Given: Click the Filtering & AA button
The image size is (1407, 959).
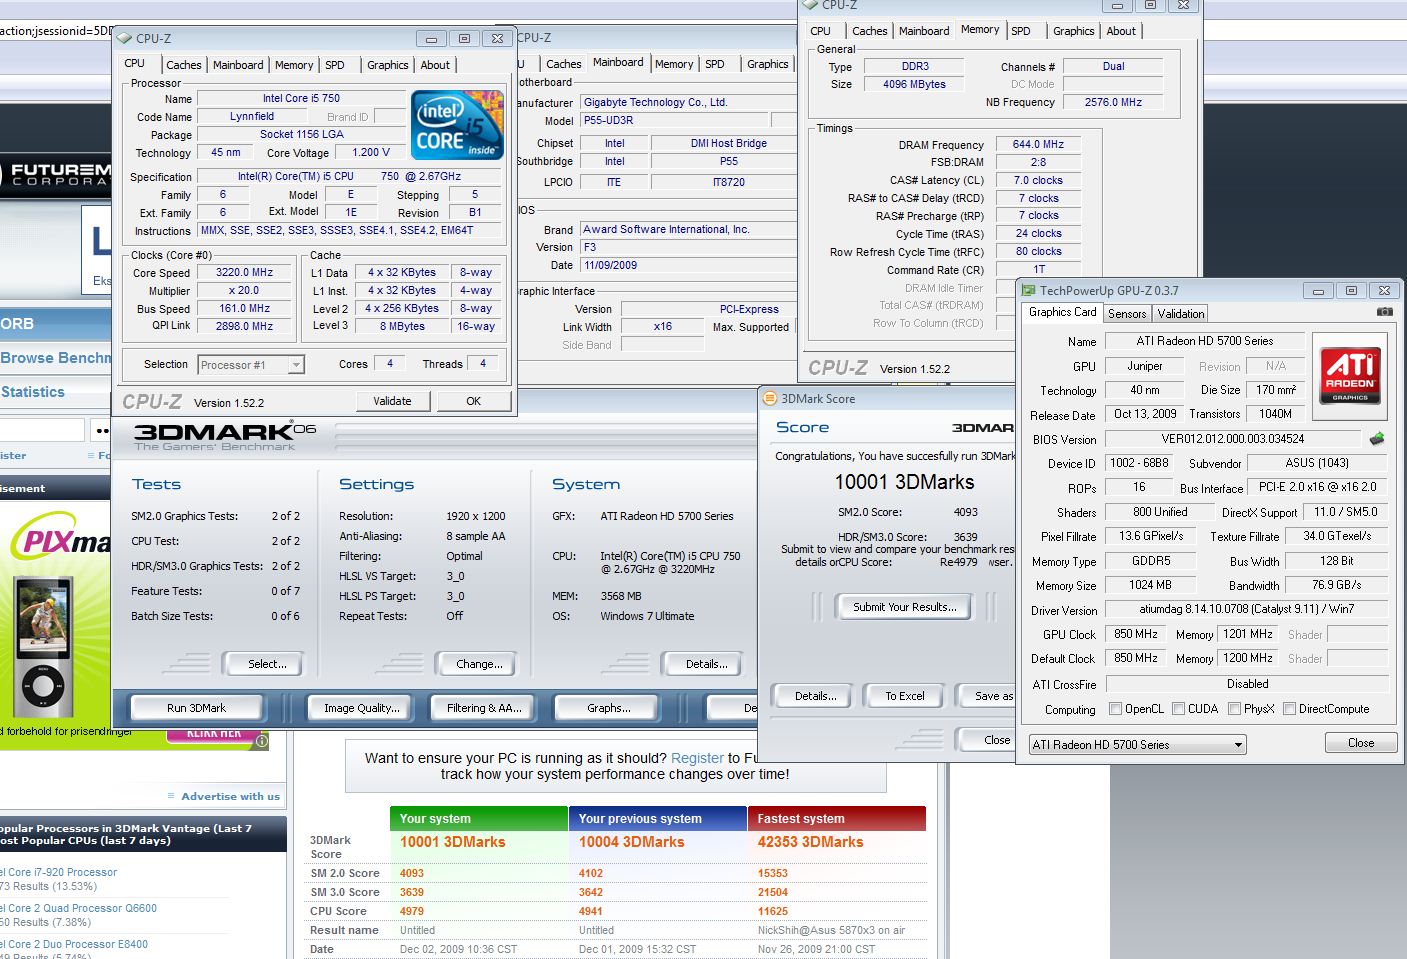Looking at the screenshot, I should [484, 708].
